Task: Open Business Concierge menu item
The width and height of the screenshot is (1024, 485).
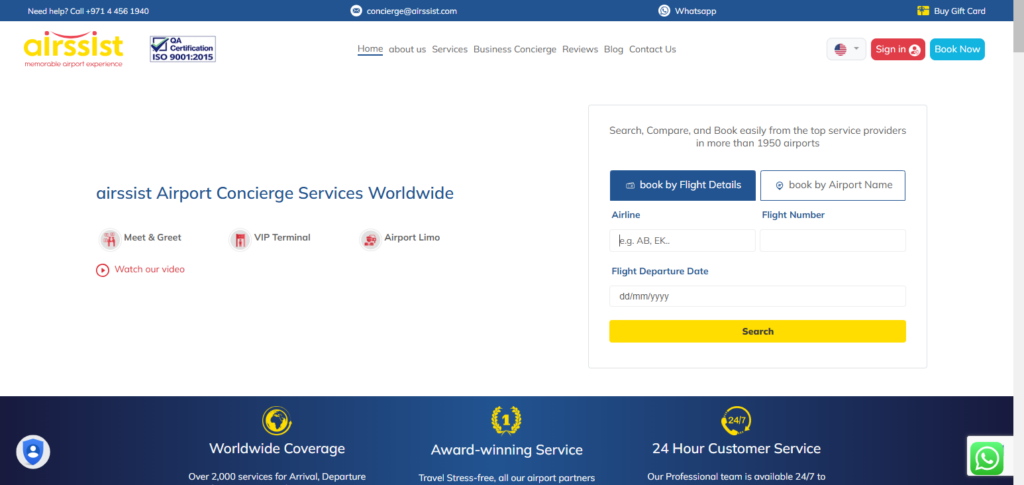Action: tap(515, 50)
